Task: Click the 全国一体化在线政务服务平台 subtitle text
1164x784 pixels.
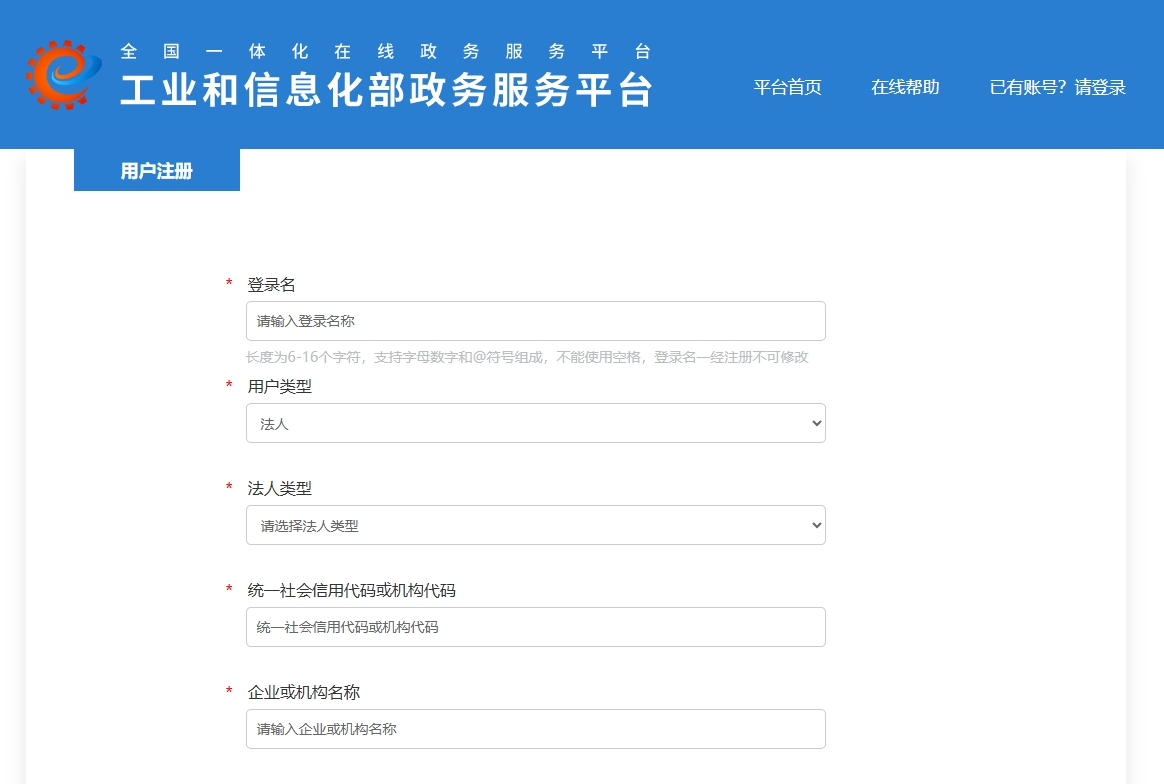Action: pyautogui.click(x=386, y=51)
